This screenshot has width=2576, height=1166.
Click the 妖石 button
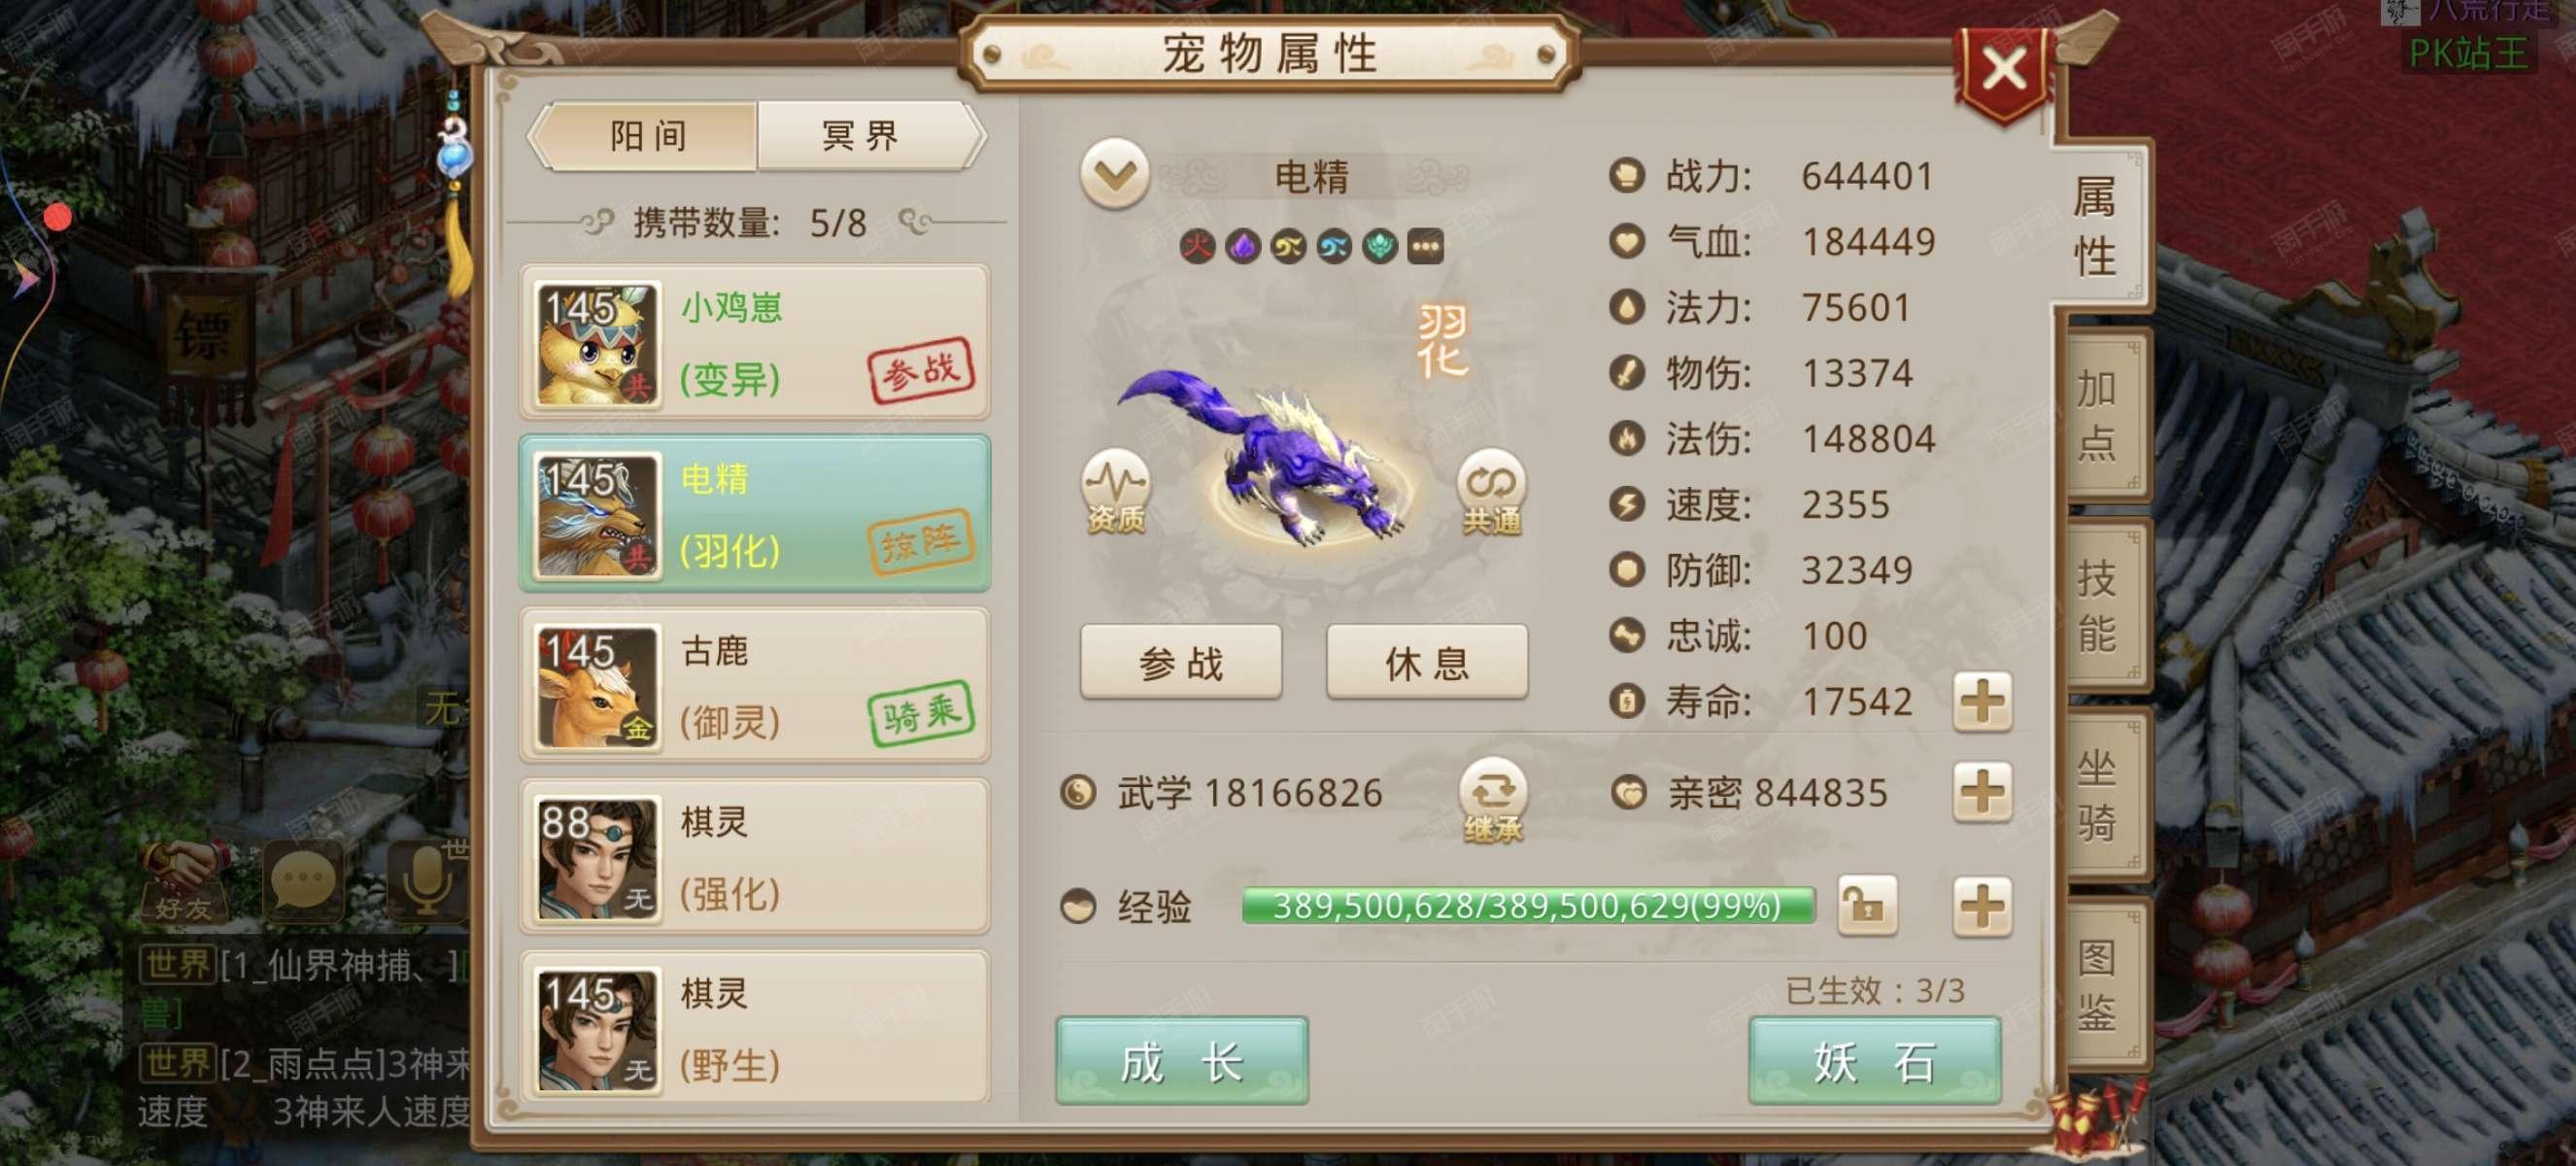[1875, 1061]
